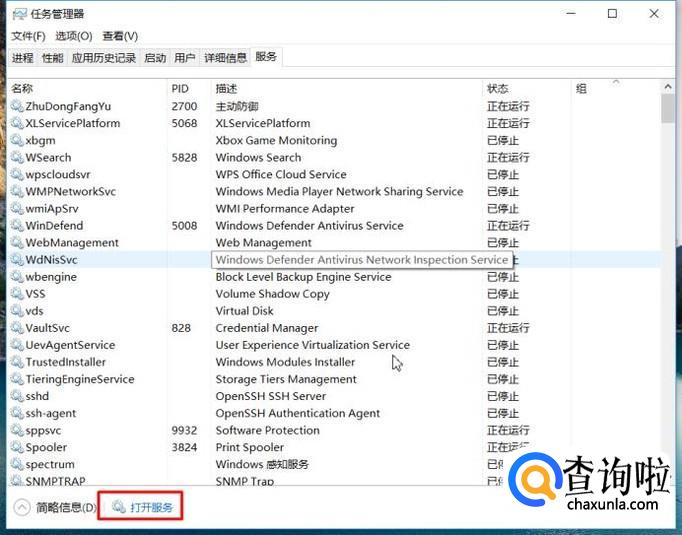Viewport: 682px width, 535px height.
Task: Switch to the 启动 tab
Action: pyautogui.click(x=155, y=58)
